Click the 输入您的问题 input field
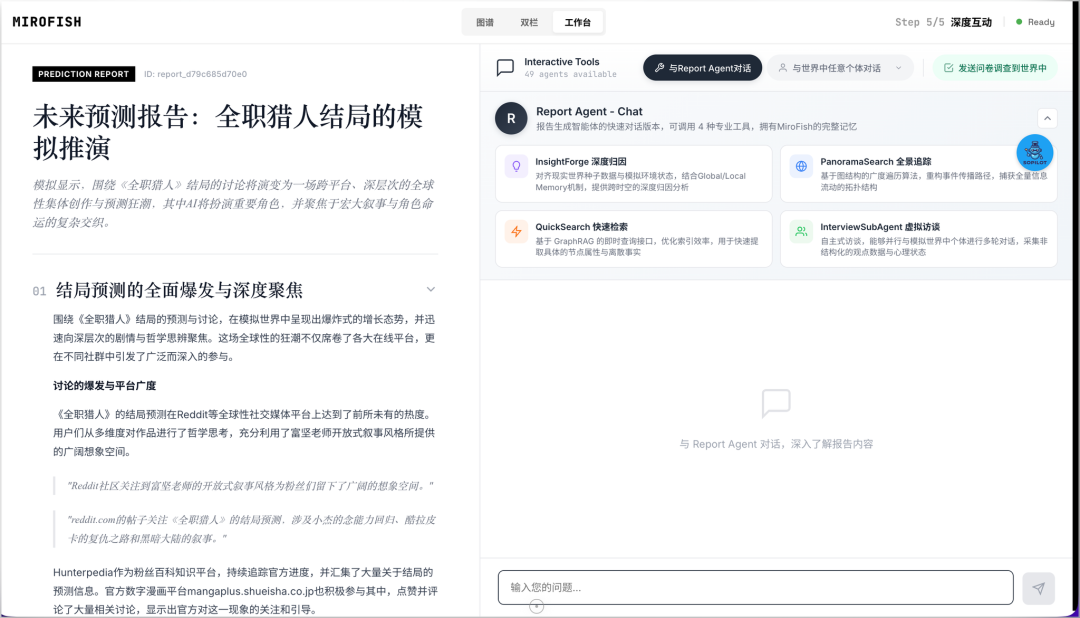Viewport: 1080px width, 618px height. click(x=755, y=587)
